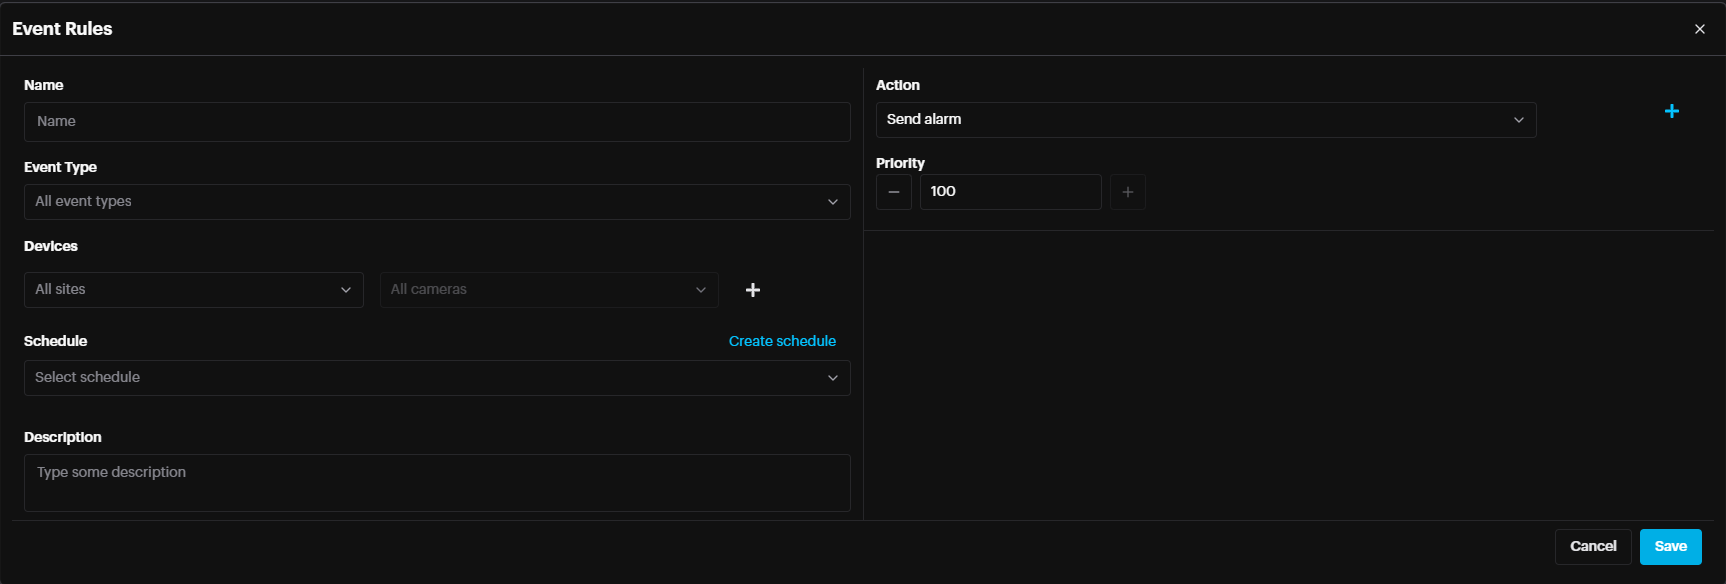Focus the Name text field
Image resolution: width=1726 pixels, height=584 pixels.
pyautogui.click(x=437, y=122)
